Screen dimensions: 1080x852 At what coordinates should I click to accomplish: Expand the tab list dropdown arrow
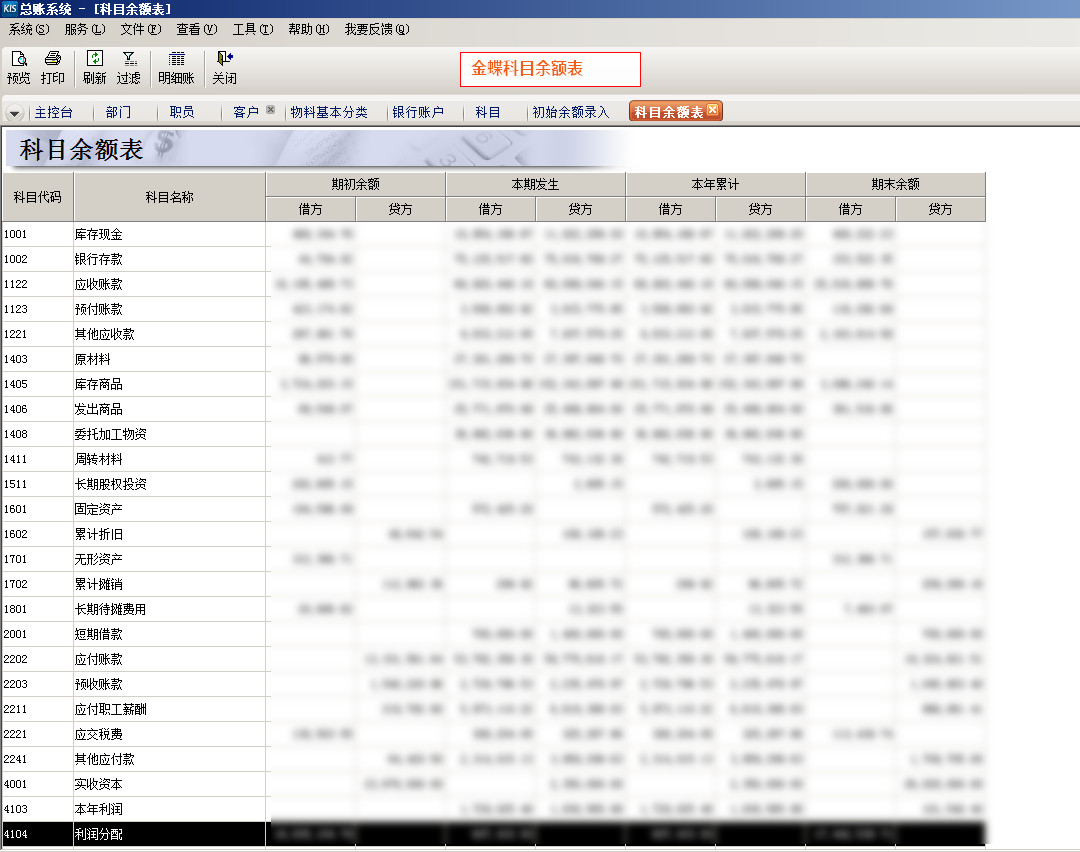[x=15, y=113]
